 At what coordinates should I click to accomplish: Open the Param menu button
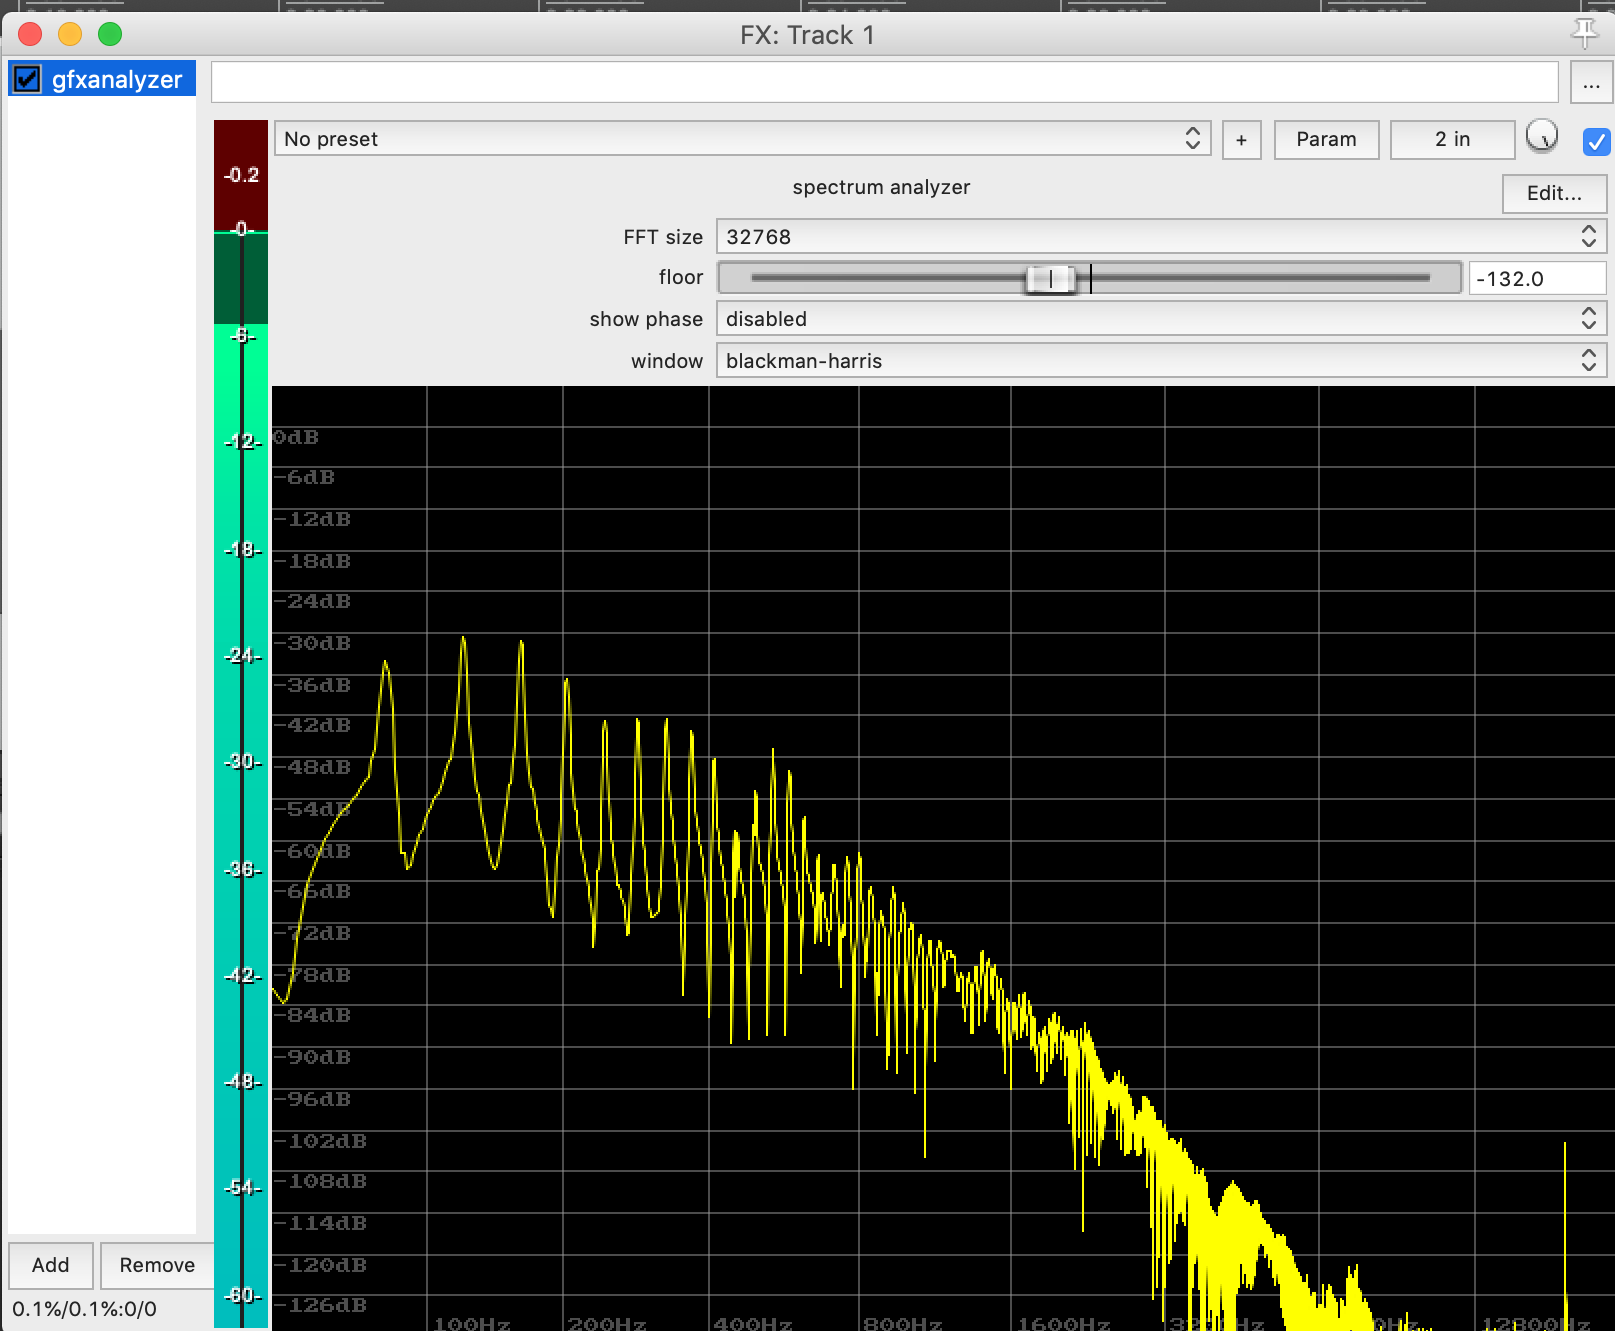pyautogui.click(x=1326, y=140)
